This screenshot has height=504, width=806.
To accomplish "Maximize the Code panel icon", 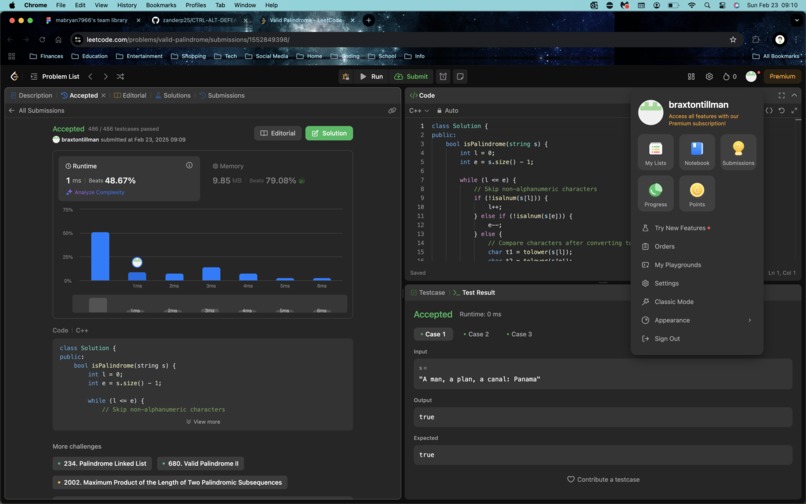I will (781, 95).
